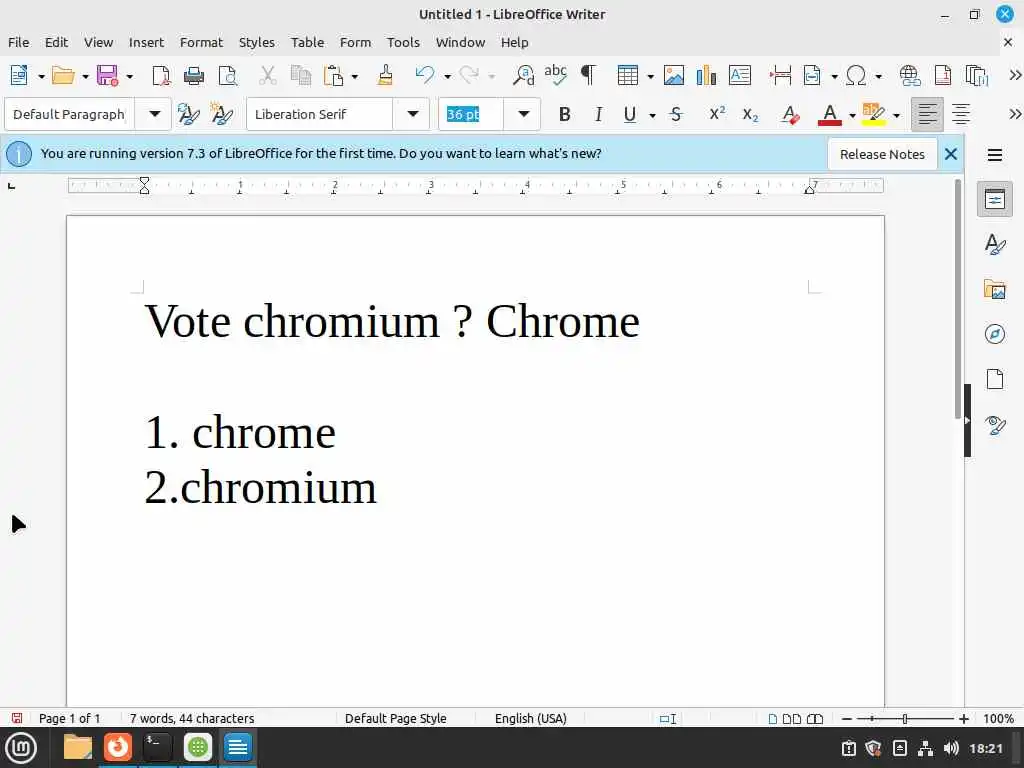This screenshot has height=768, width=1024.
Task: Open Firefox from the taskbar
Action: [118, 747]
